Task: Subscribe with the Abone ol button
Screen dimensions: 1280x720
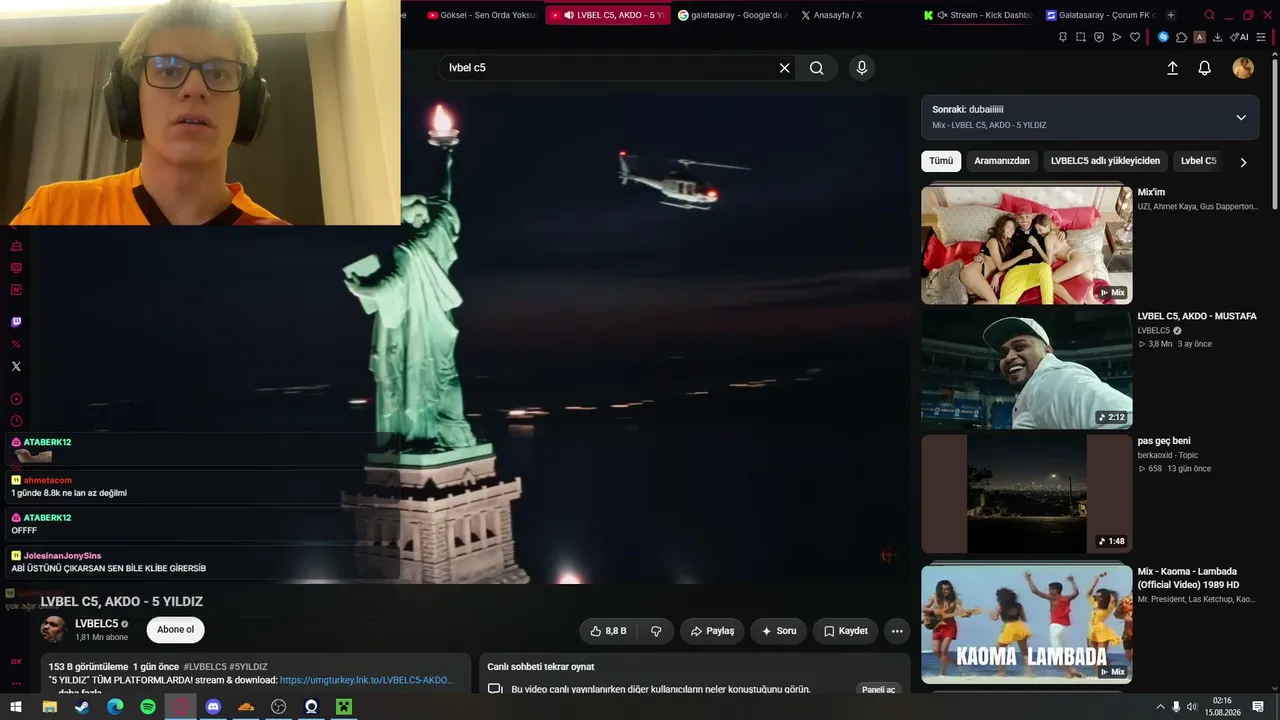Action: coord(175,630)
